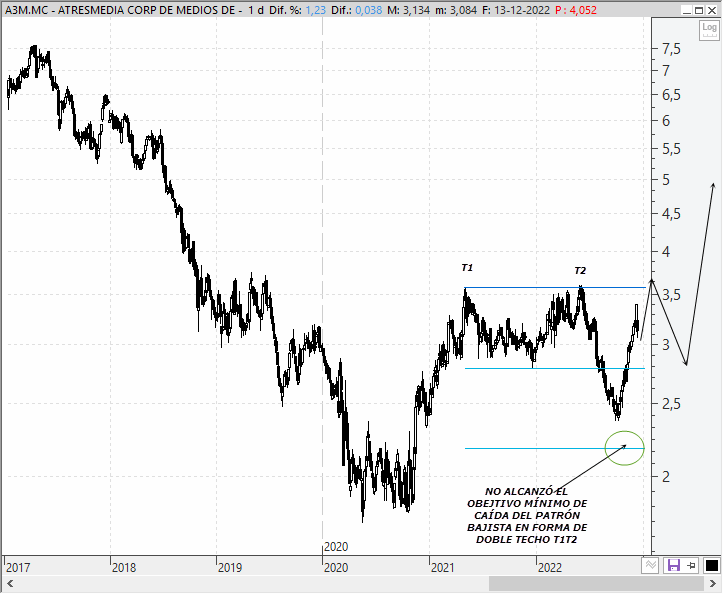Screen dimensions: 723x594
Task: Select the T2 label on the chart
Action: [x=580, y=271]
